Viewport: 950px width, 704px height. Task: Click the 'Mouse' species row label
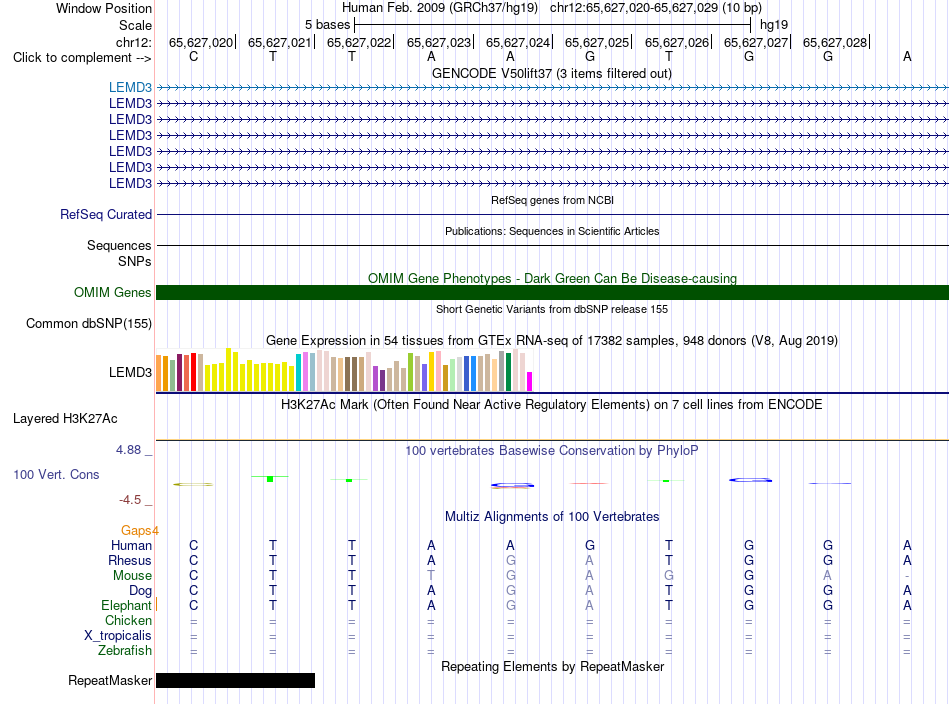click(132, 576)
